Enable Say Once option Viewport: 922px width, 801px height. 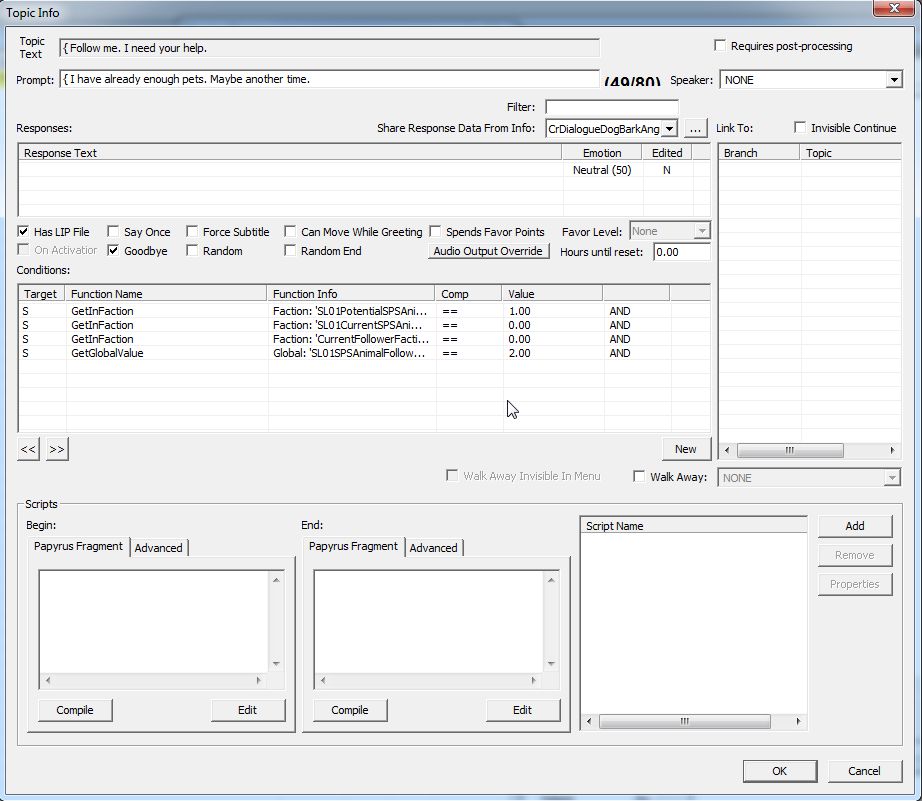(113, 231)
